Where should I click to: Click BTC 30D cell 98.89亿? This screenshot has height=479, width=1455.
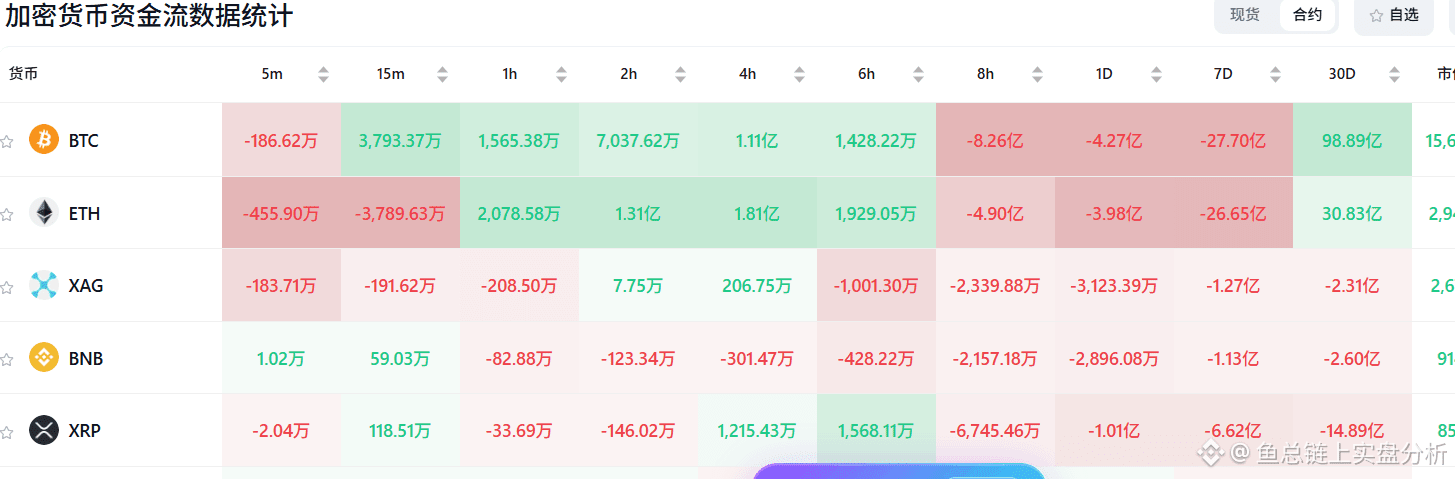pyautogui.click(x=1352, y=141)
